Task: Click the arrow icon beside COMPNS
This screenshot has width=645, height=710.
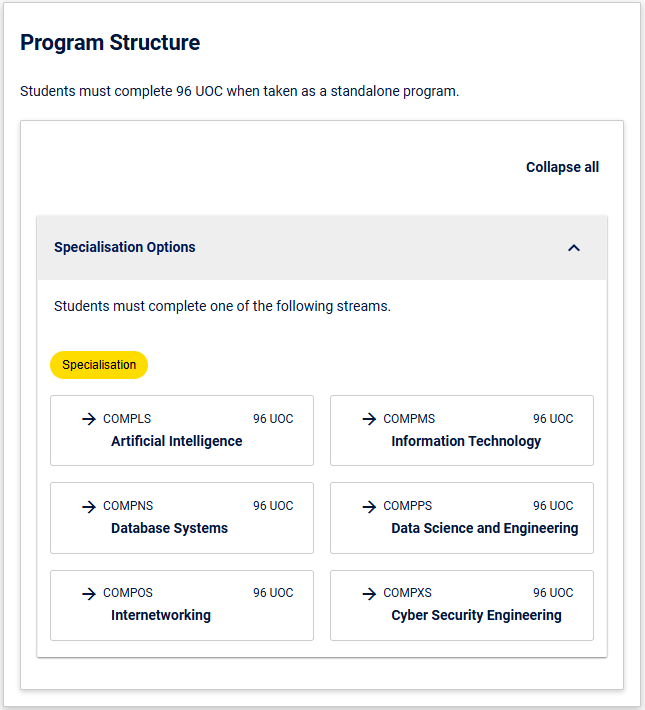Action: 89,506
